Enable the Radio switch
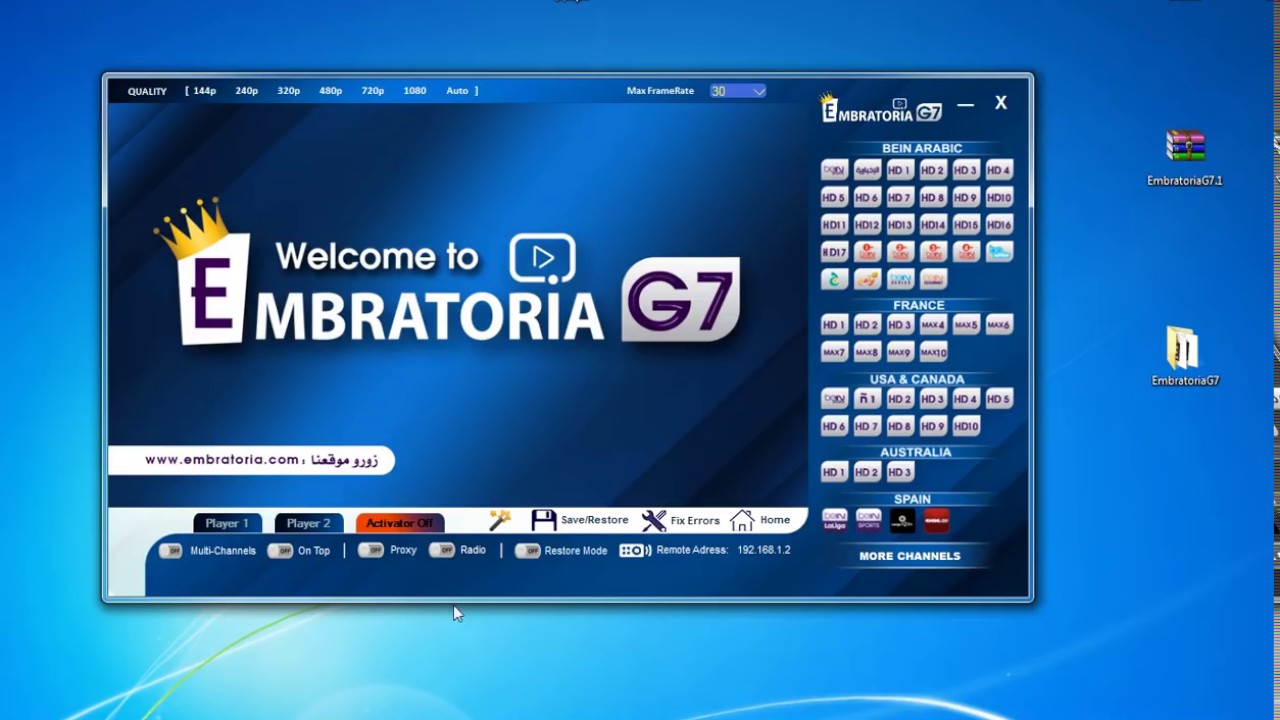This screenshot has width=1280, height=720. 442,550
